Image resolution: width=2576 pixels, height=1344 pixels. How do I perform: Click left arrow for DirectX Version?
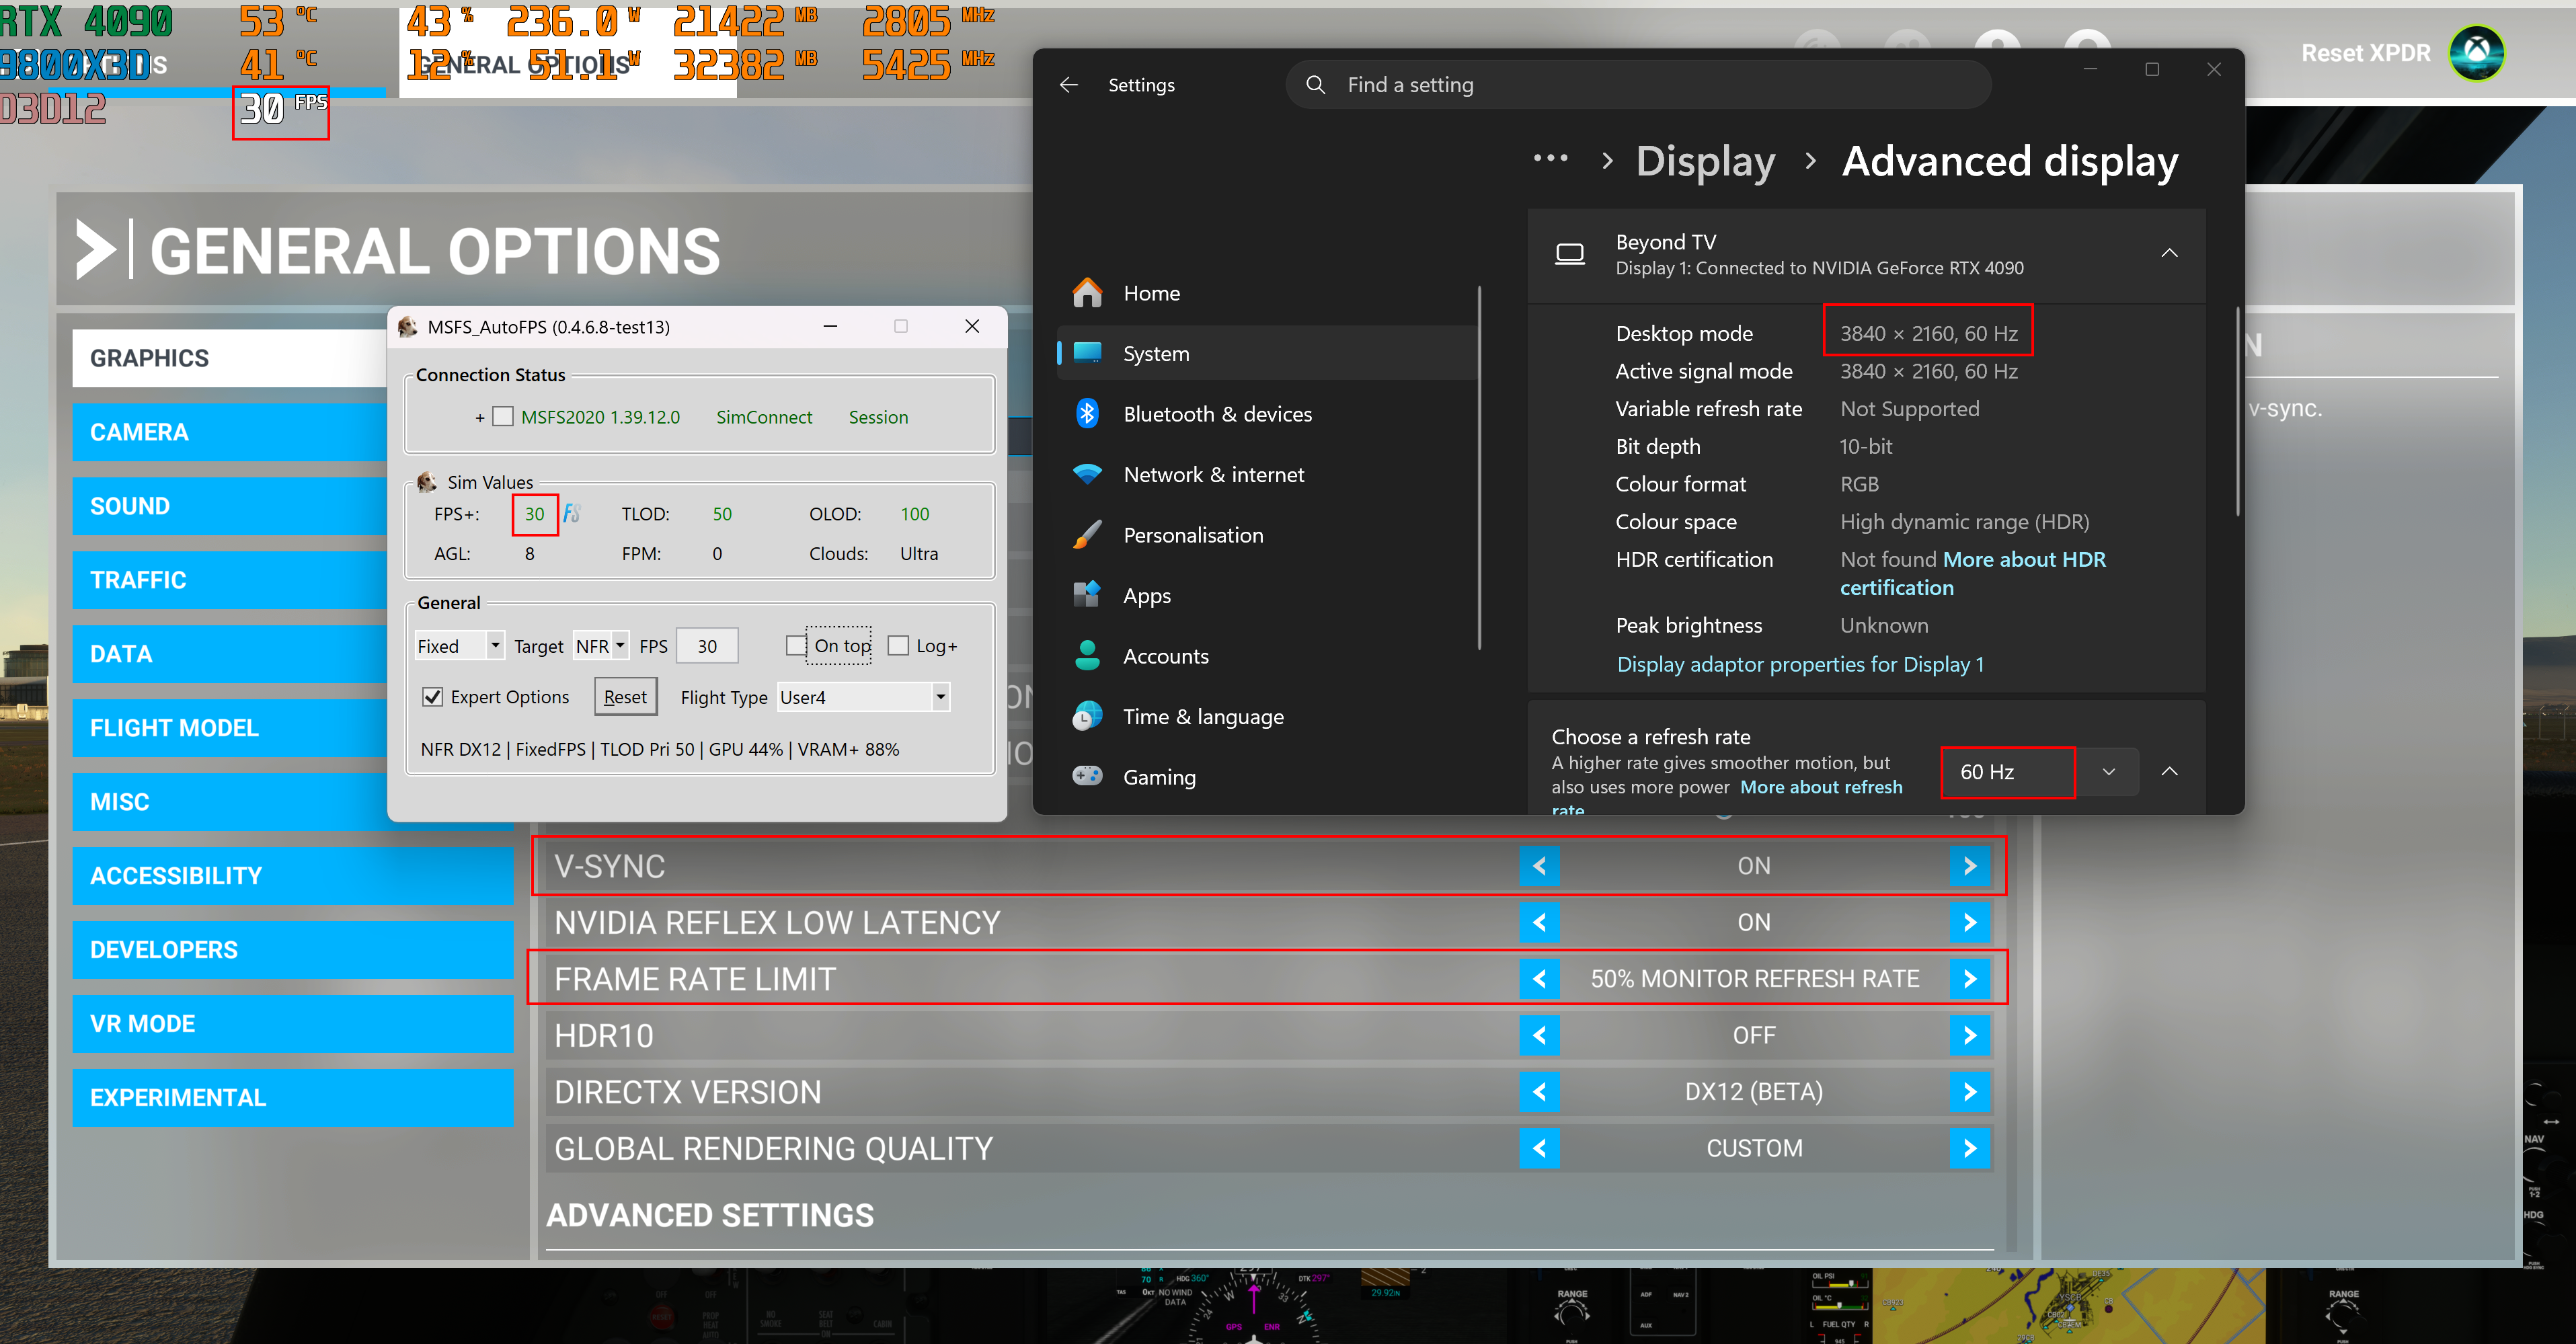point(1539,1092)
